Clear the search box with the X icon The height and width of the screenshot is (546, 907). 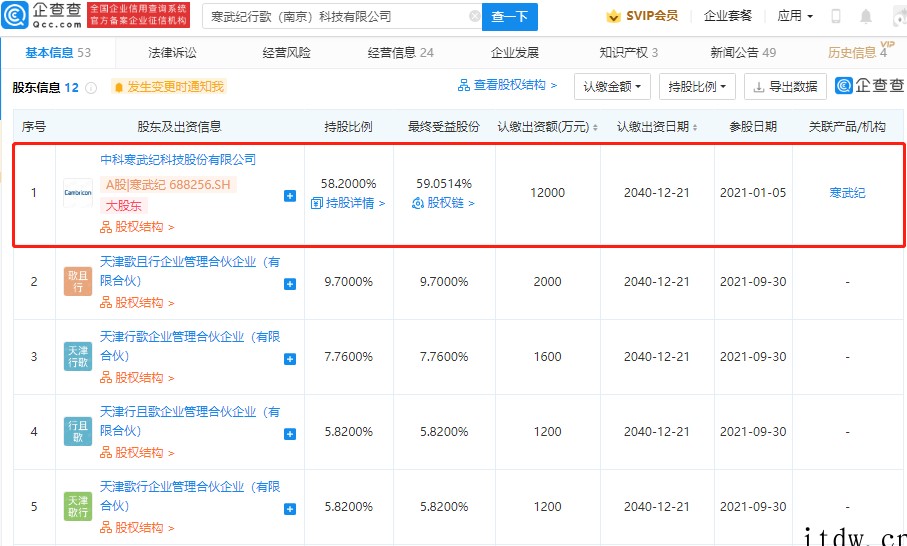474,17
